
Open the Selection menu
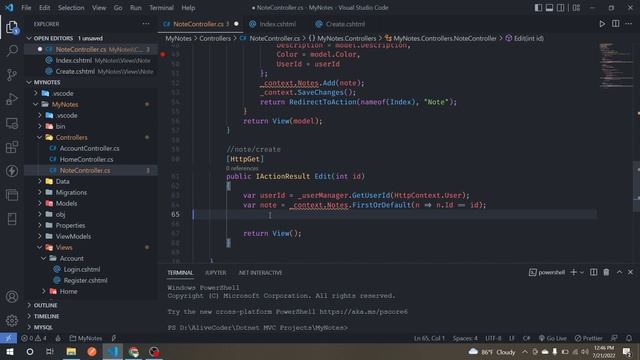pyautogui.click(x=71, y=8)
